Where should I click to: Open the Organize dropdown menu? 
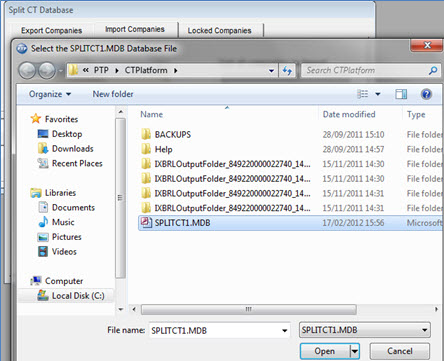50,94
